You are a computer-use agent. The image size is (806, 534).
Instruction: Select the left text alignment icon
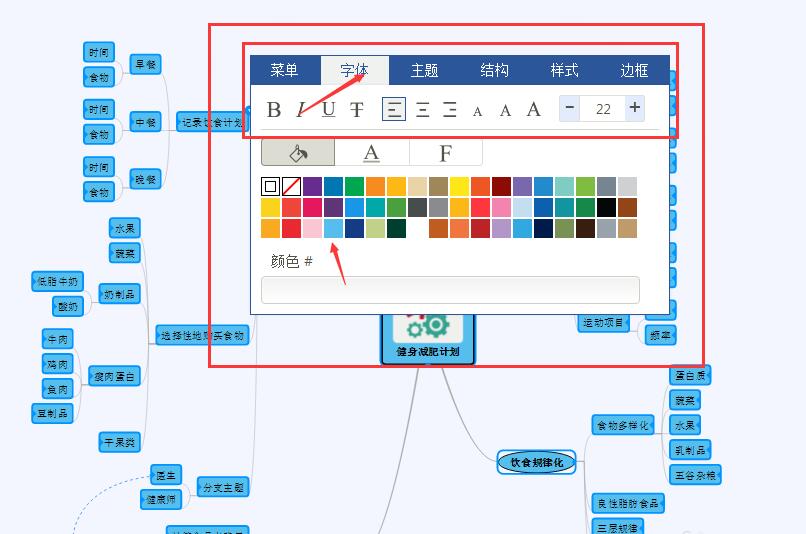(x=394, y=109)
